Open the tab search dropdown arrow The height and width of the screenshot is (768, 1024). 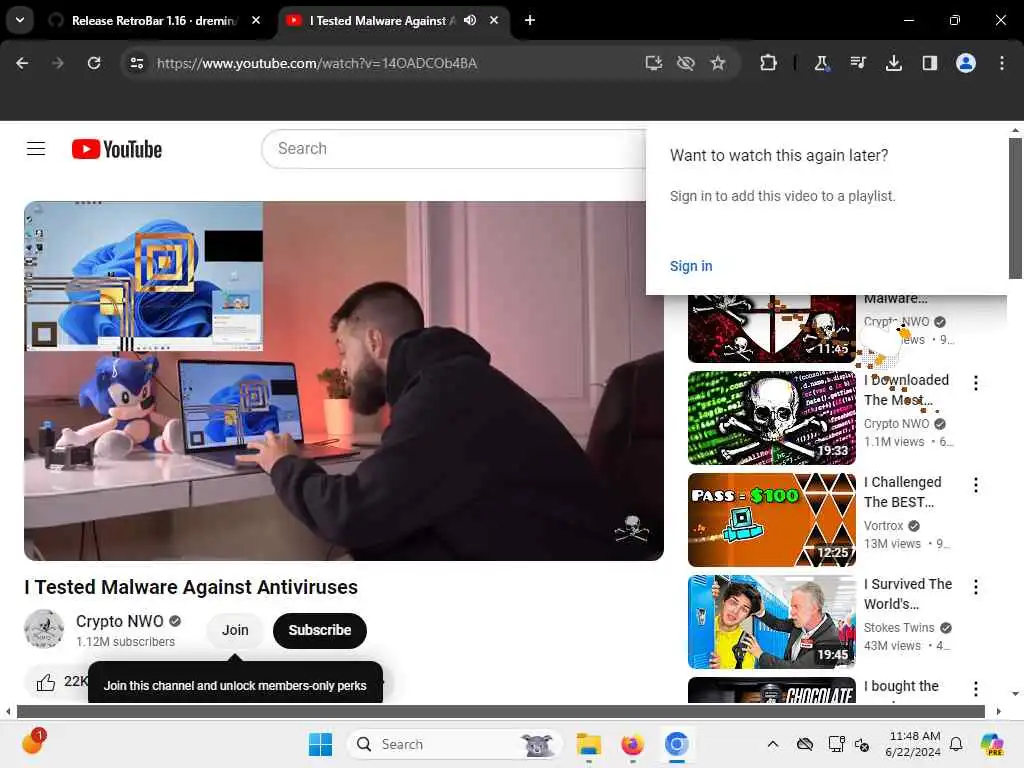pyautogui.click(x=20, y=20)
